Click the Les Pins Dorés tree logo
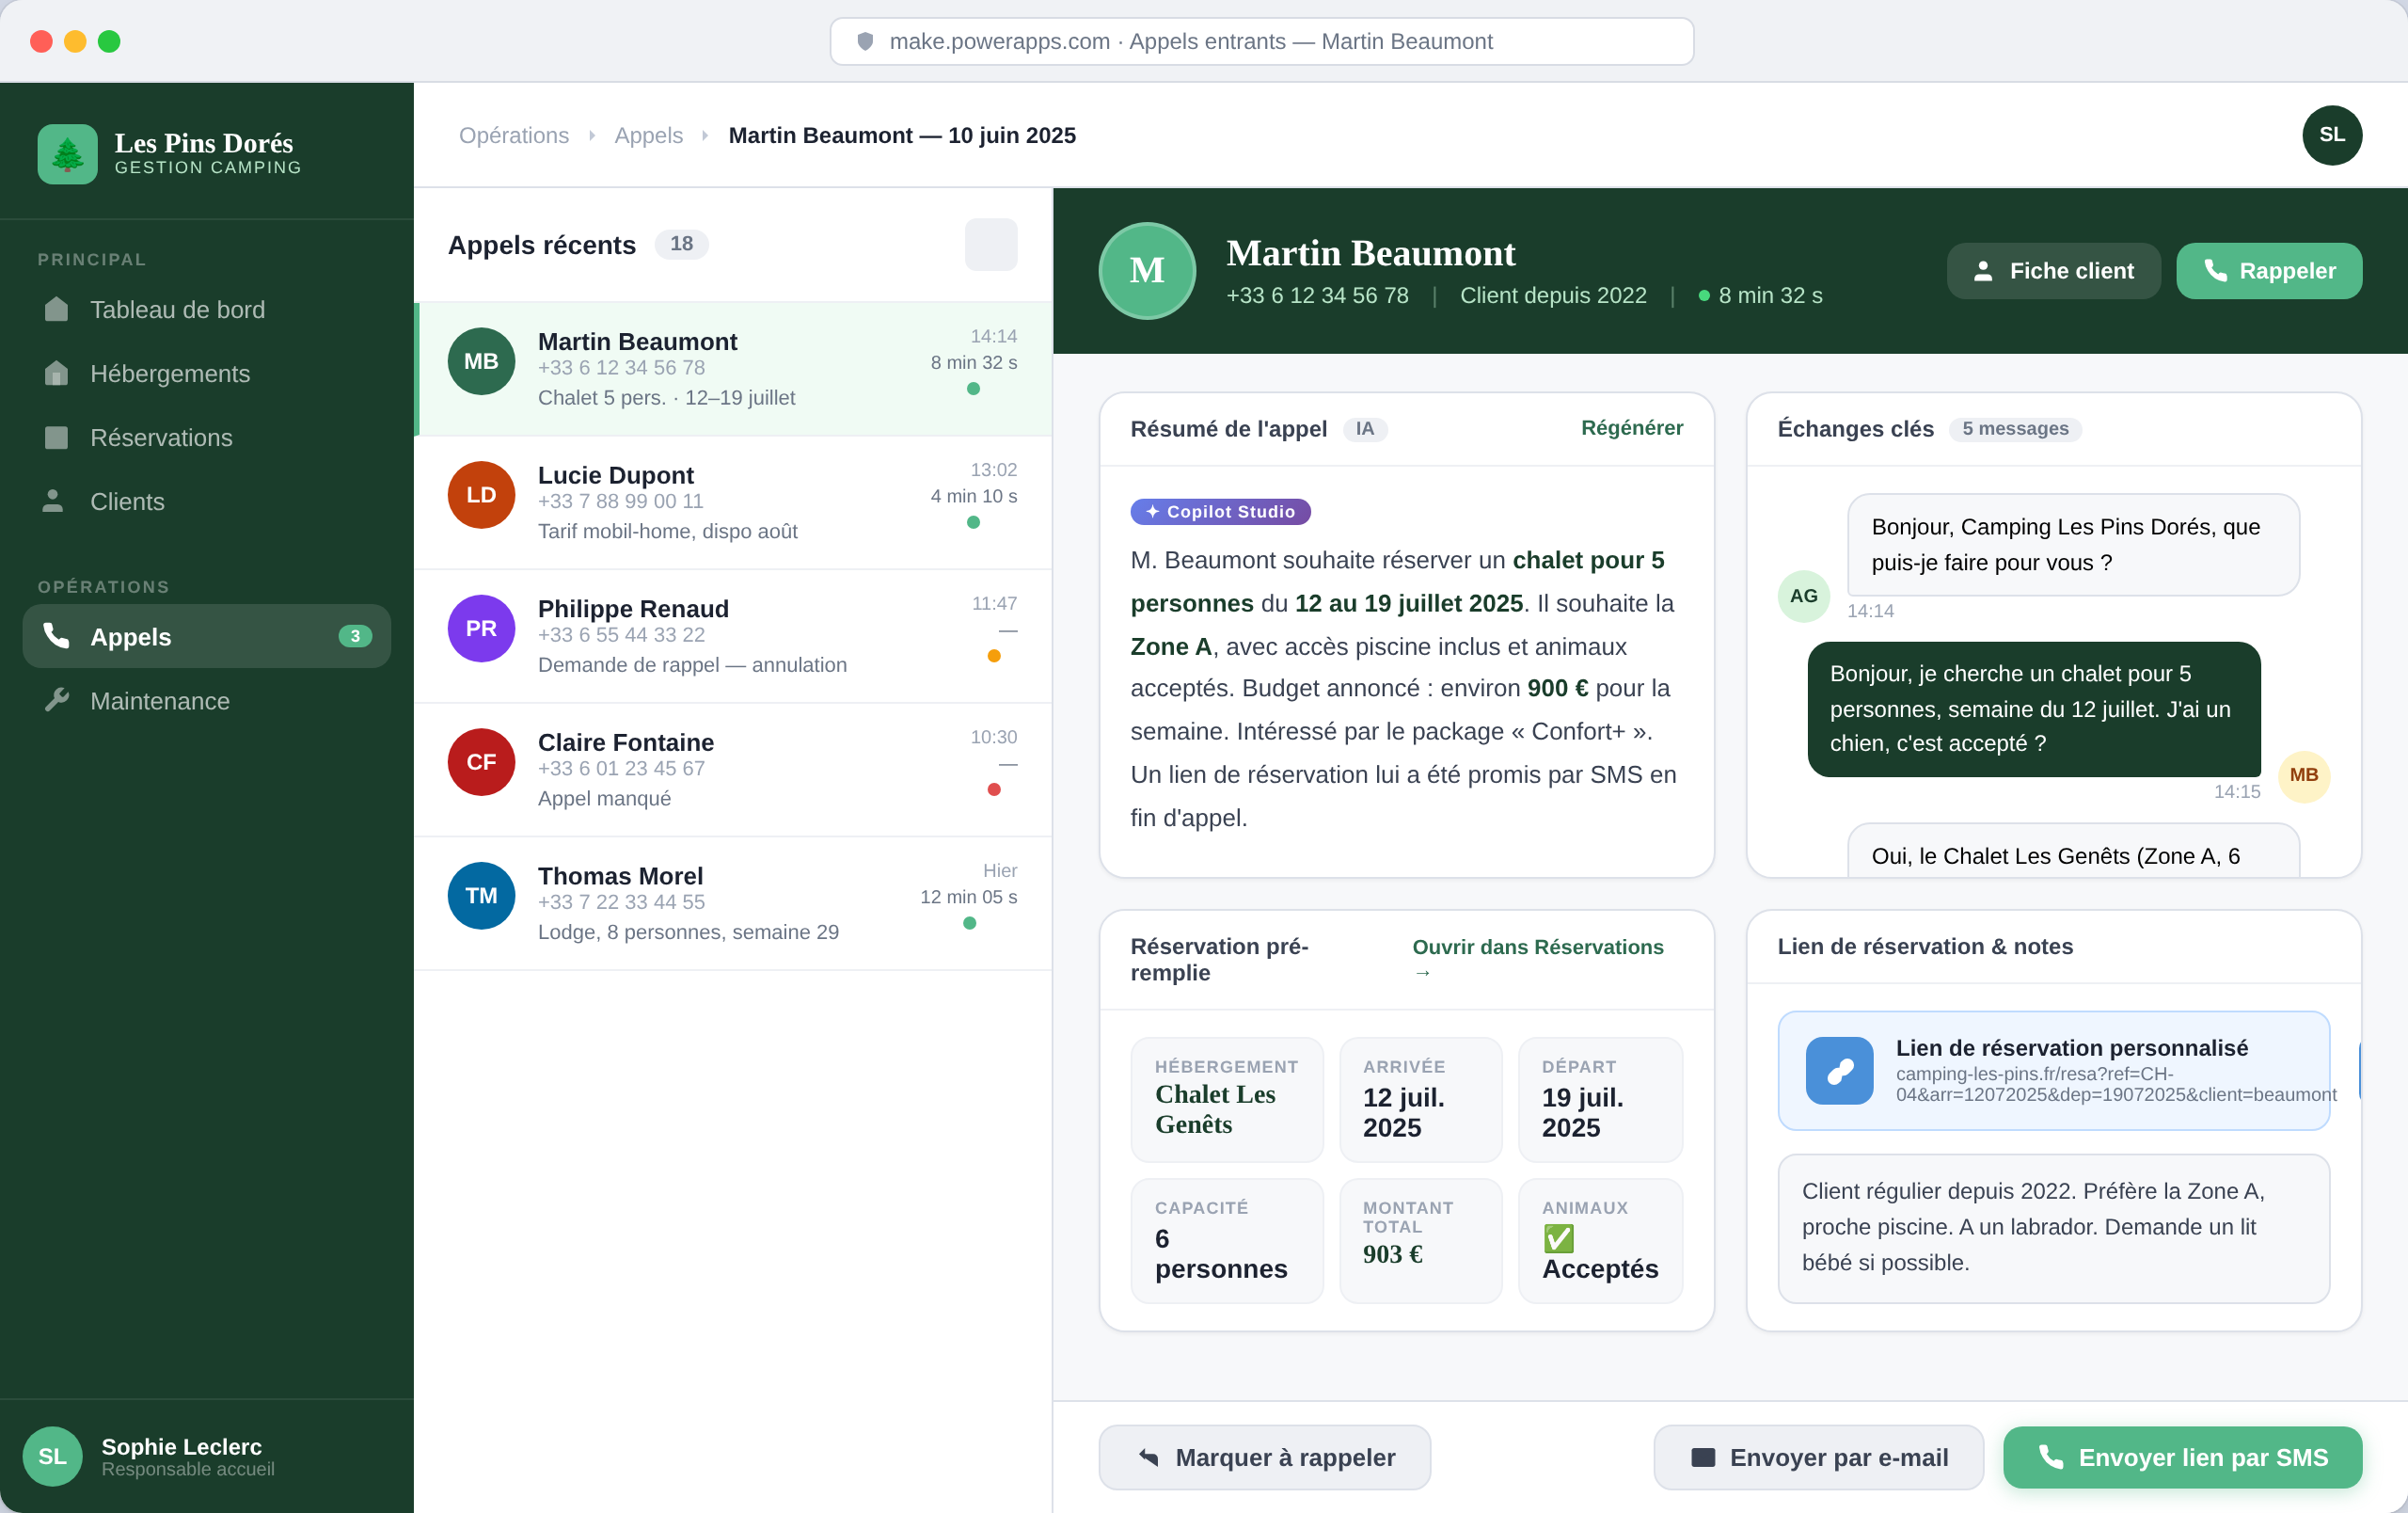 67,154
